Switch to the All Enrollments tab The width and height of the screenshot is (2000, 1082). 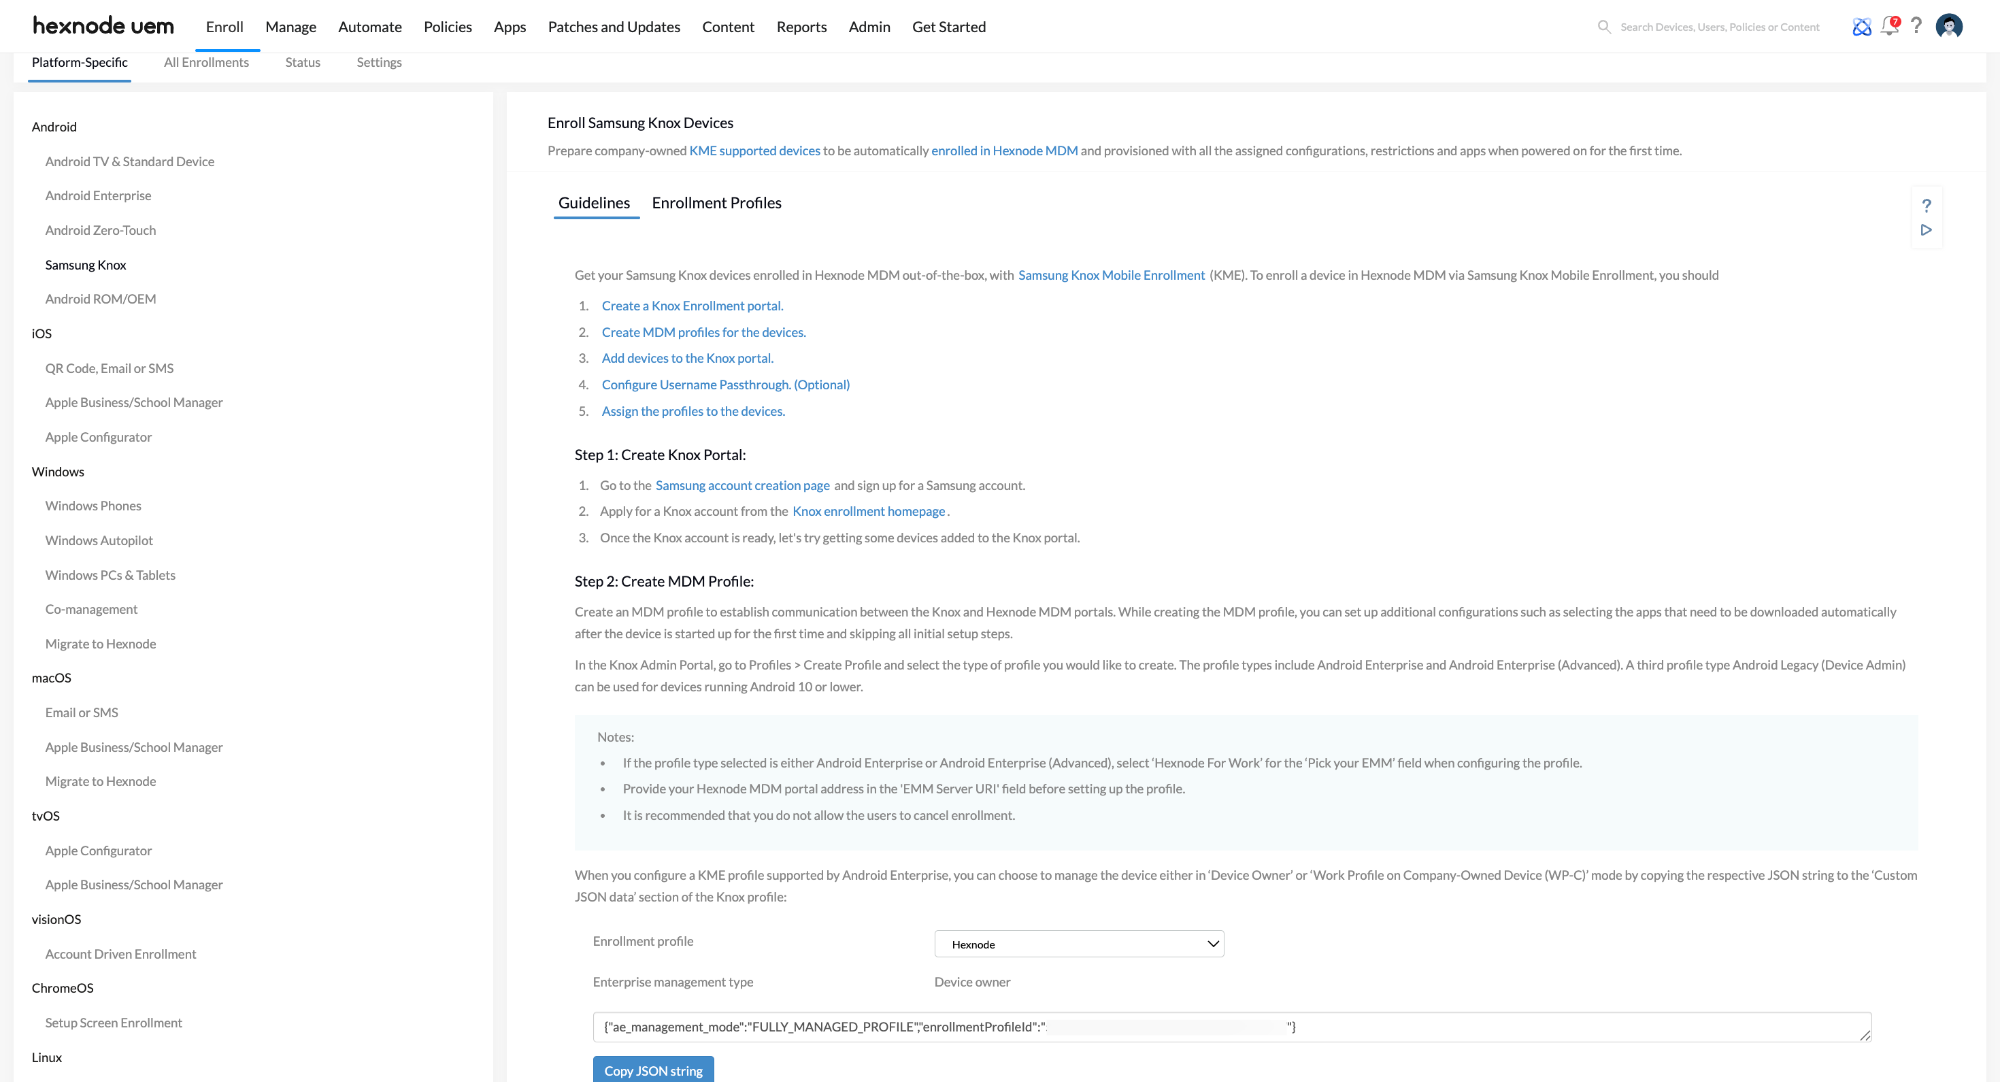207,62
